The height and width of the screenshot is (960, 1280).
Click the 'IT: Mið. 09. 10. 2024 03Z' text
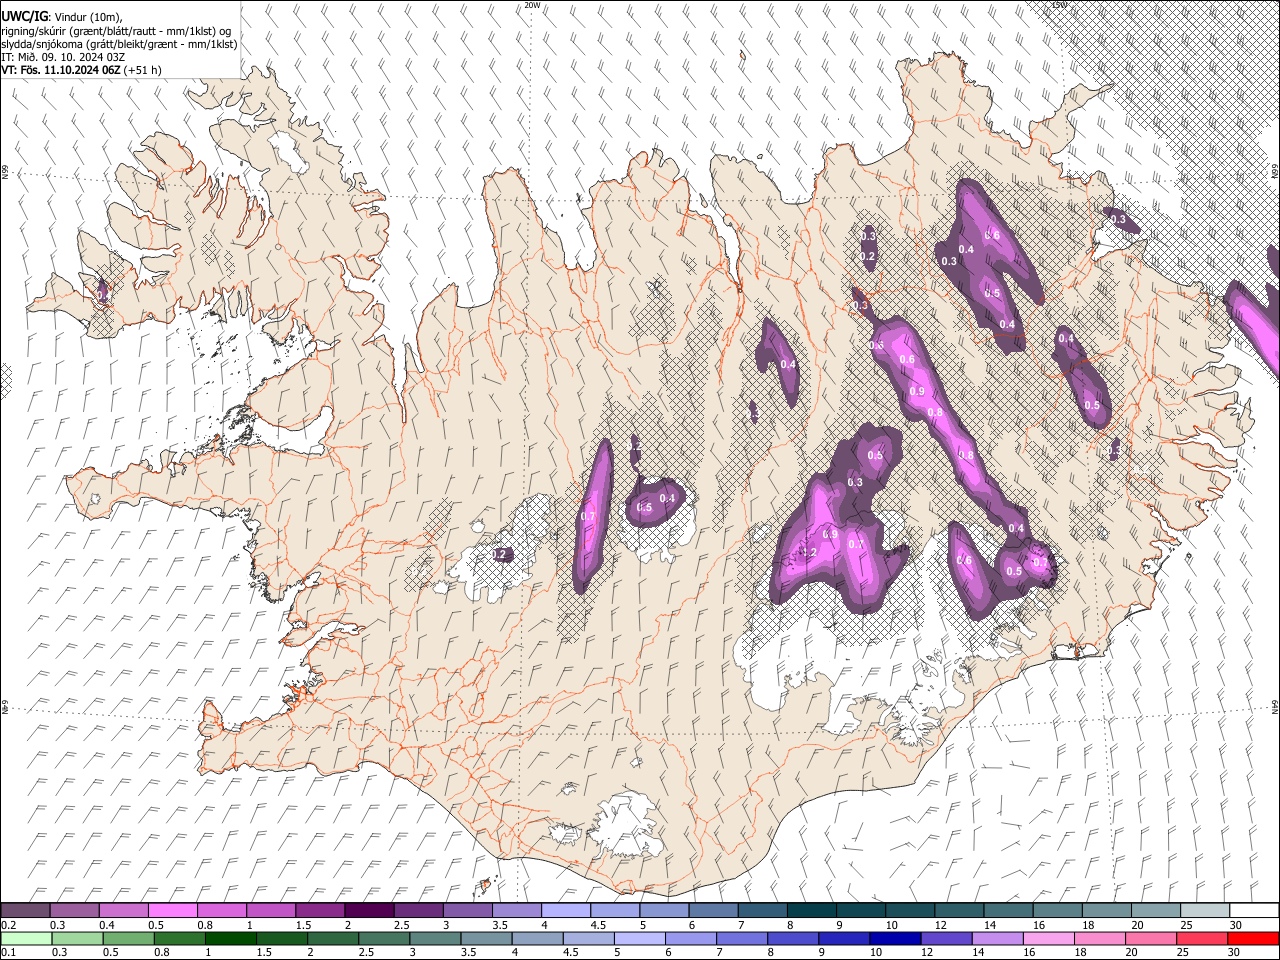(x=62, y=57)
